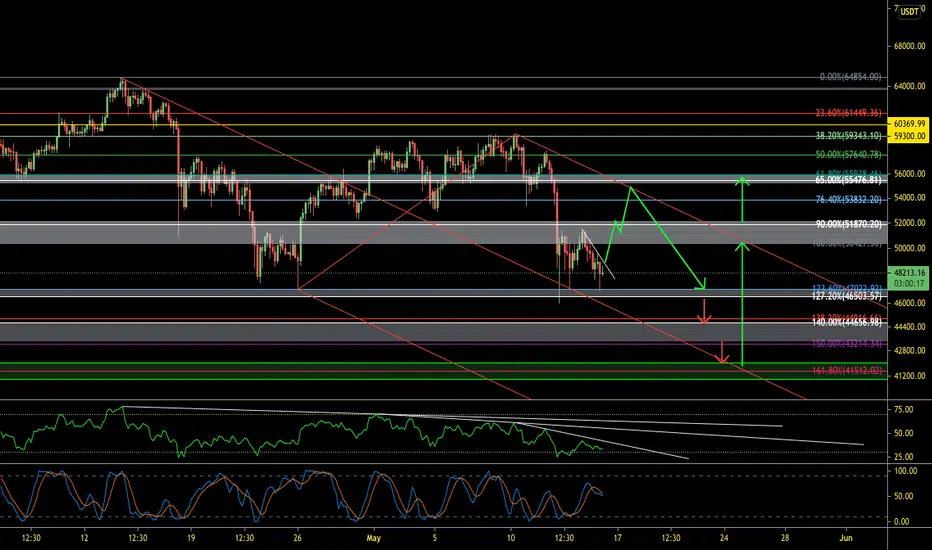The height and width of the screenshot is (550, 932).
Task: Click the May label on time axis
Action: coord(373,538)
